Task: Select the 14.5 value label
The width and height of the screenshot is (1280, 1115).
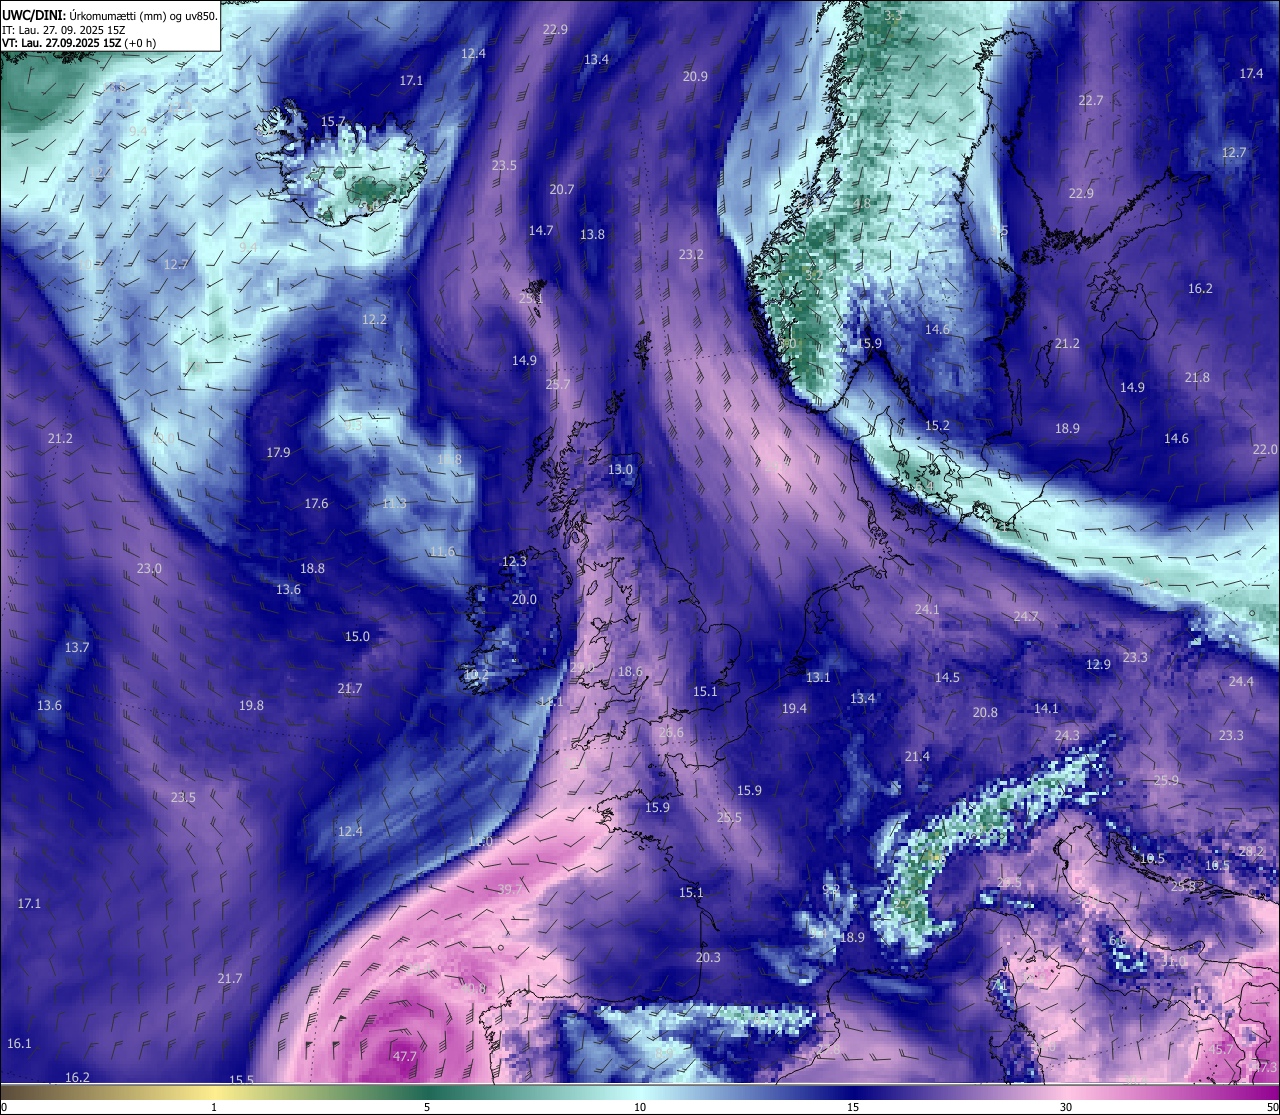Action: 947,677
